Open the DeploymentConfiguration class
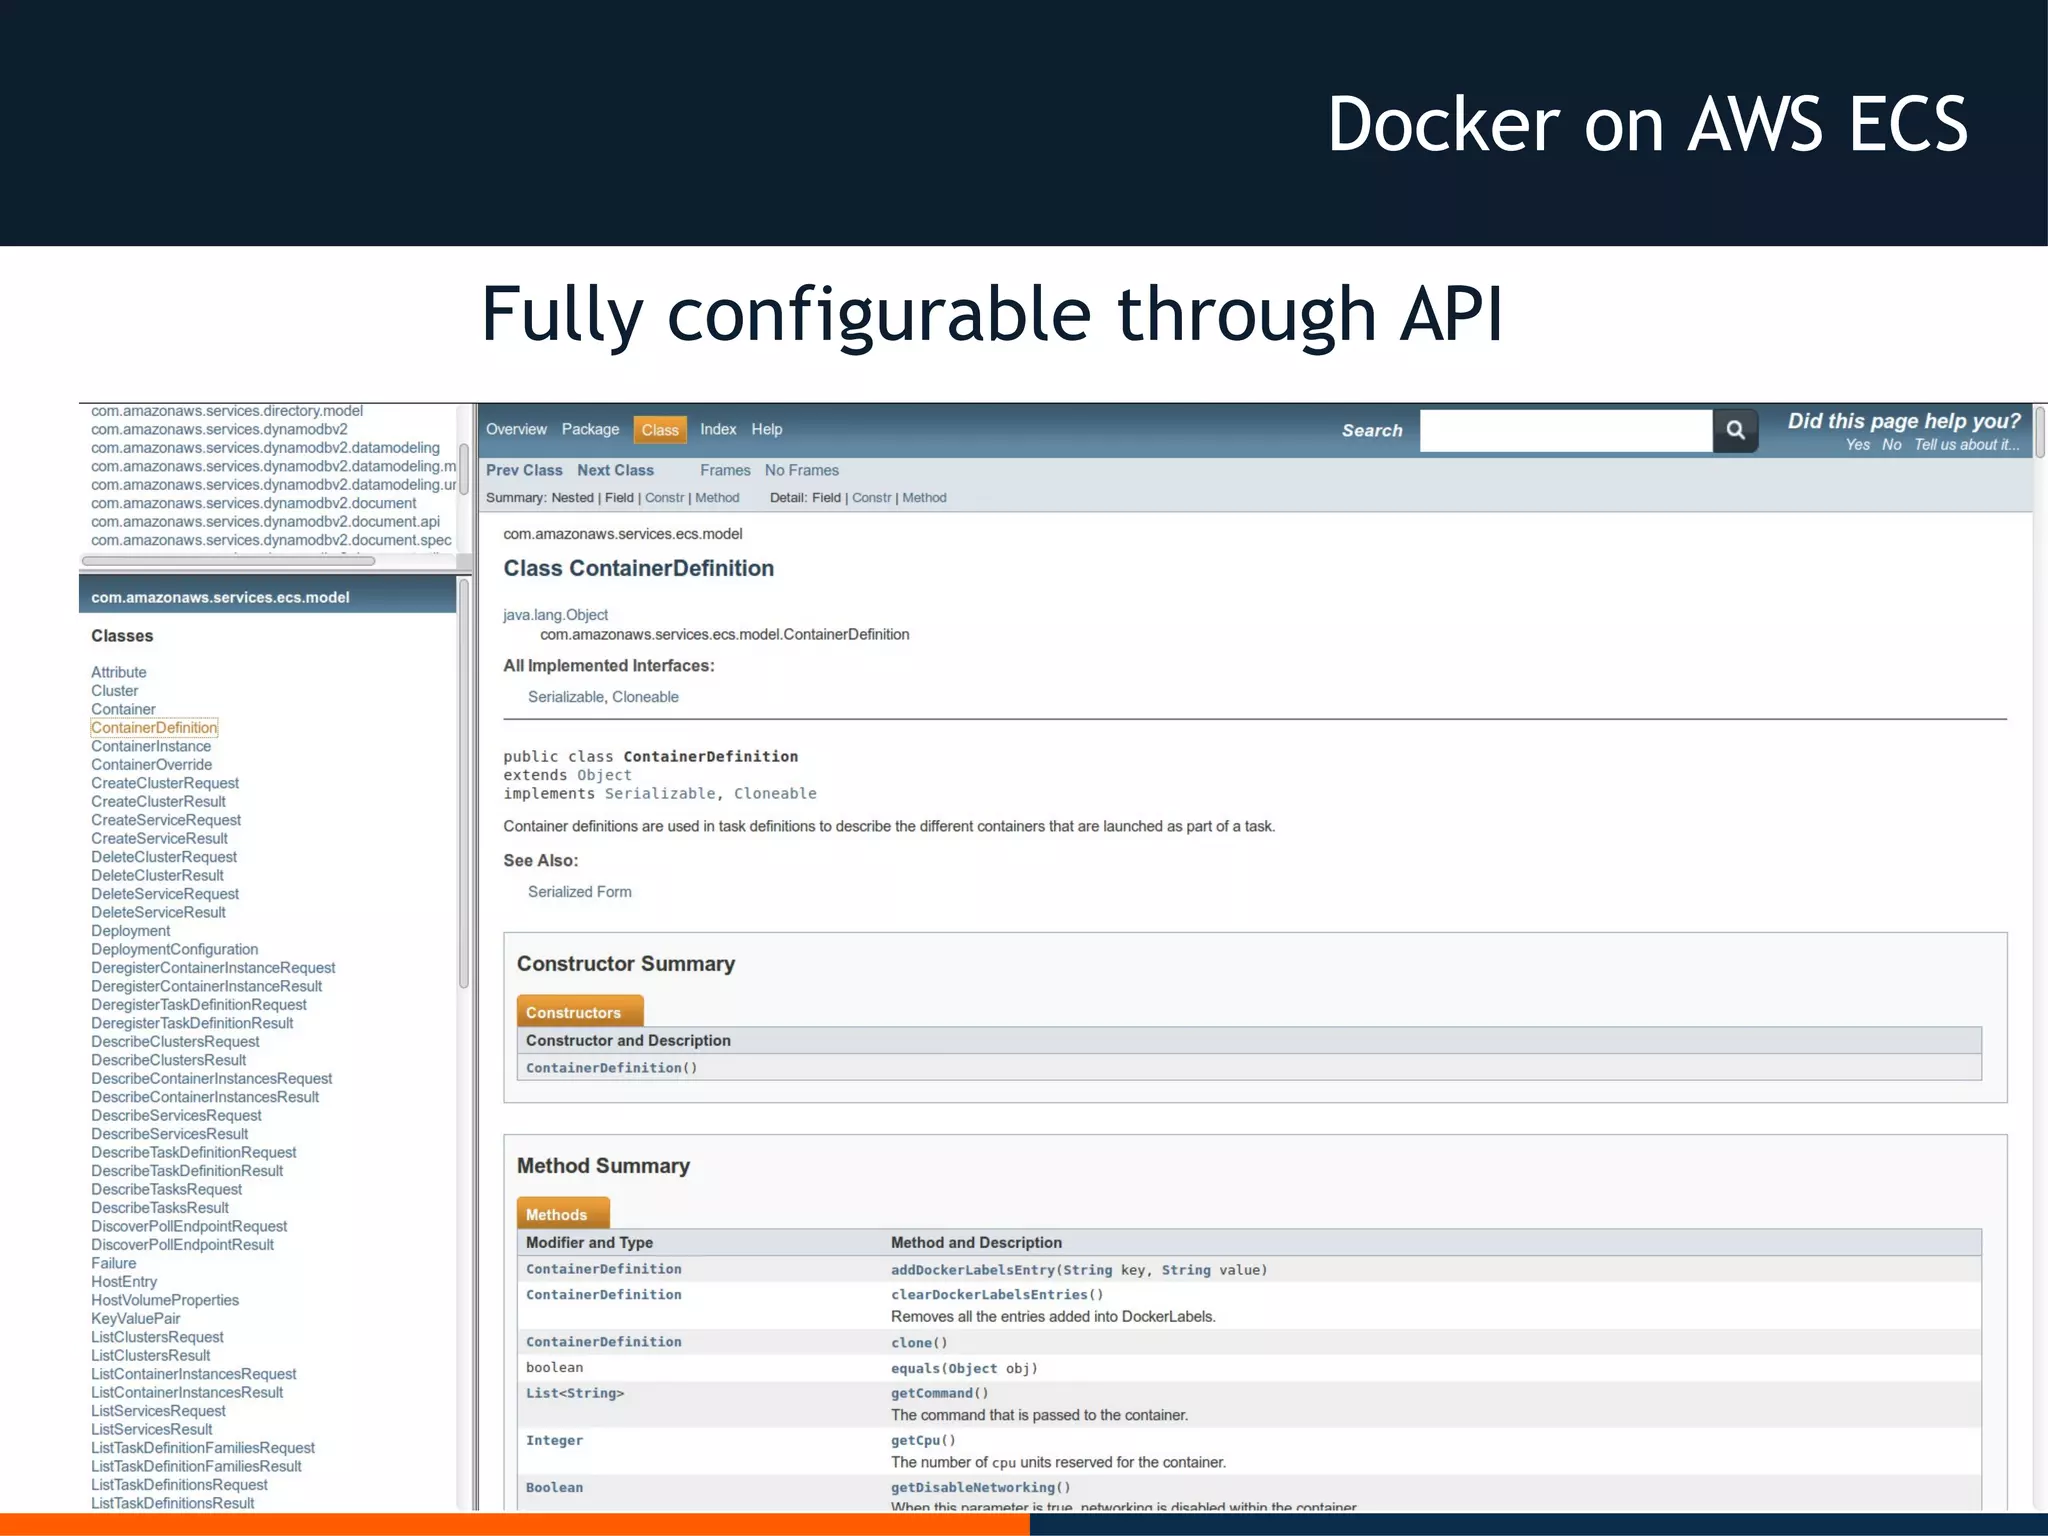Screen dimensions: 2048x1536 click(174, 950)
